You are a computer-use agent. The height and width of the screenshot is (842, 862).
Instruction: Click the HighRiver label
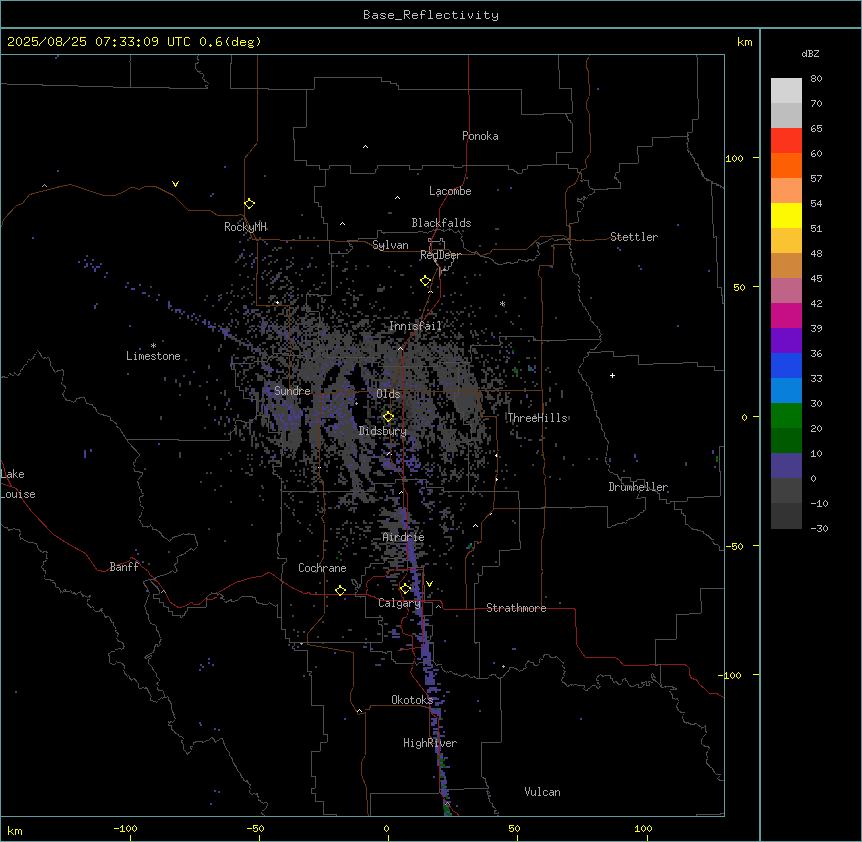click(x=430, y=743)
